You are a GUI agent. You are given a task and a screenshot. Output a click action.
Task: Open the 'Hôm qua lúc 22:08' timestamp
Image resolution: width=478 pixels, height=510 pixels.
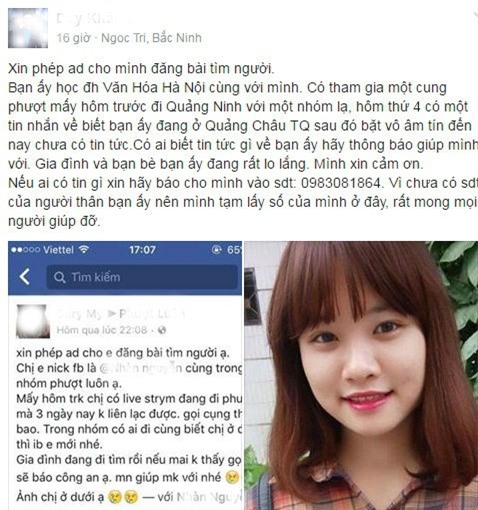pyautogui.click(x=102, y=330)
